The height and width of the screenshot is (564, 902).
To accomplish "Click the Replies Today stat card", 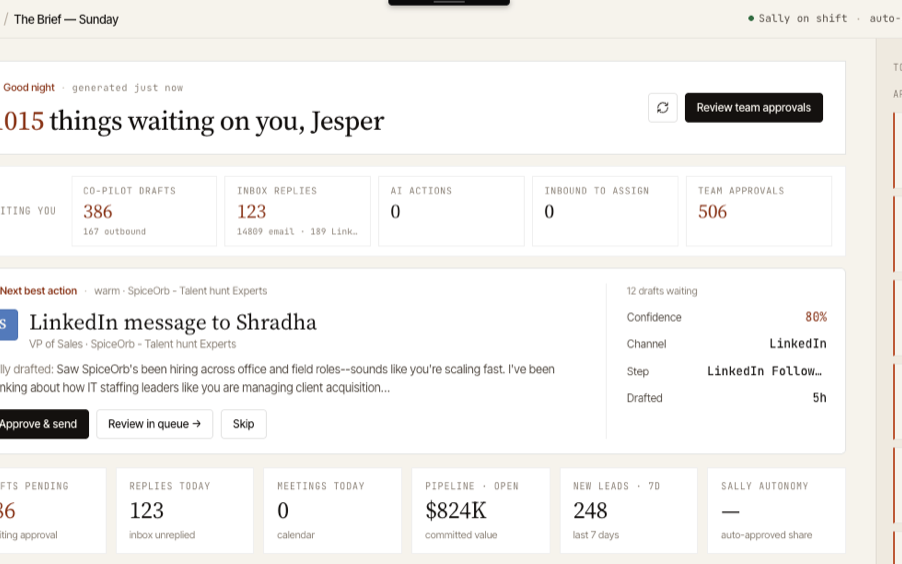I will [x=185, y=510].
